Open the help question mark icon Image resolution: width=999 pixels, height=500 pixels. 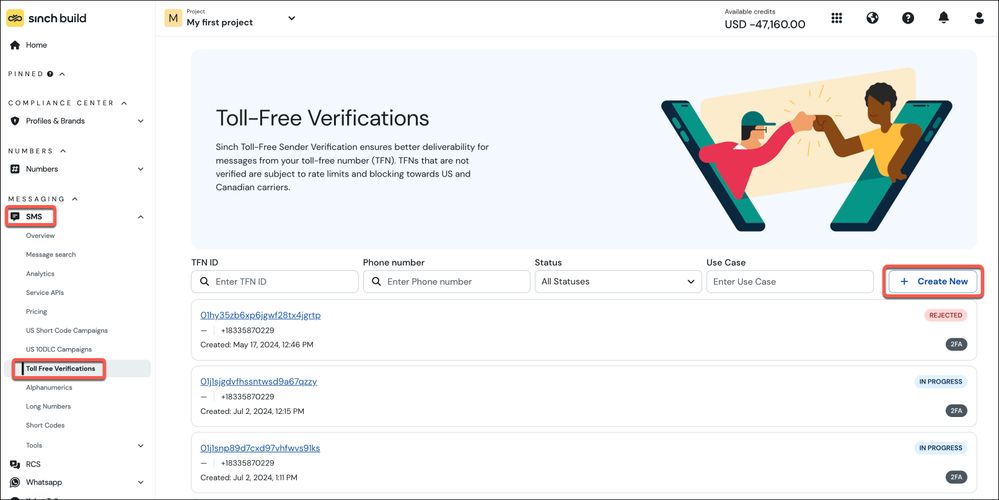(908, 18)
